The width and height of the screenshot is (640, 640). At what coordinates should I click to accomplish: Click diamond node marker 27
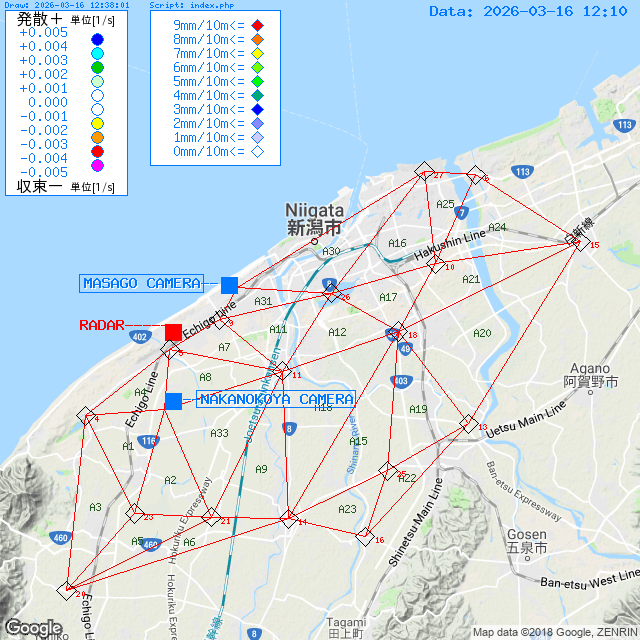[x=424, y=170]
